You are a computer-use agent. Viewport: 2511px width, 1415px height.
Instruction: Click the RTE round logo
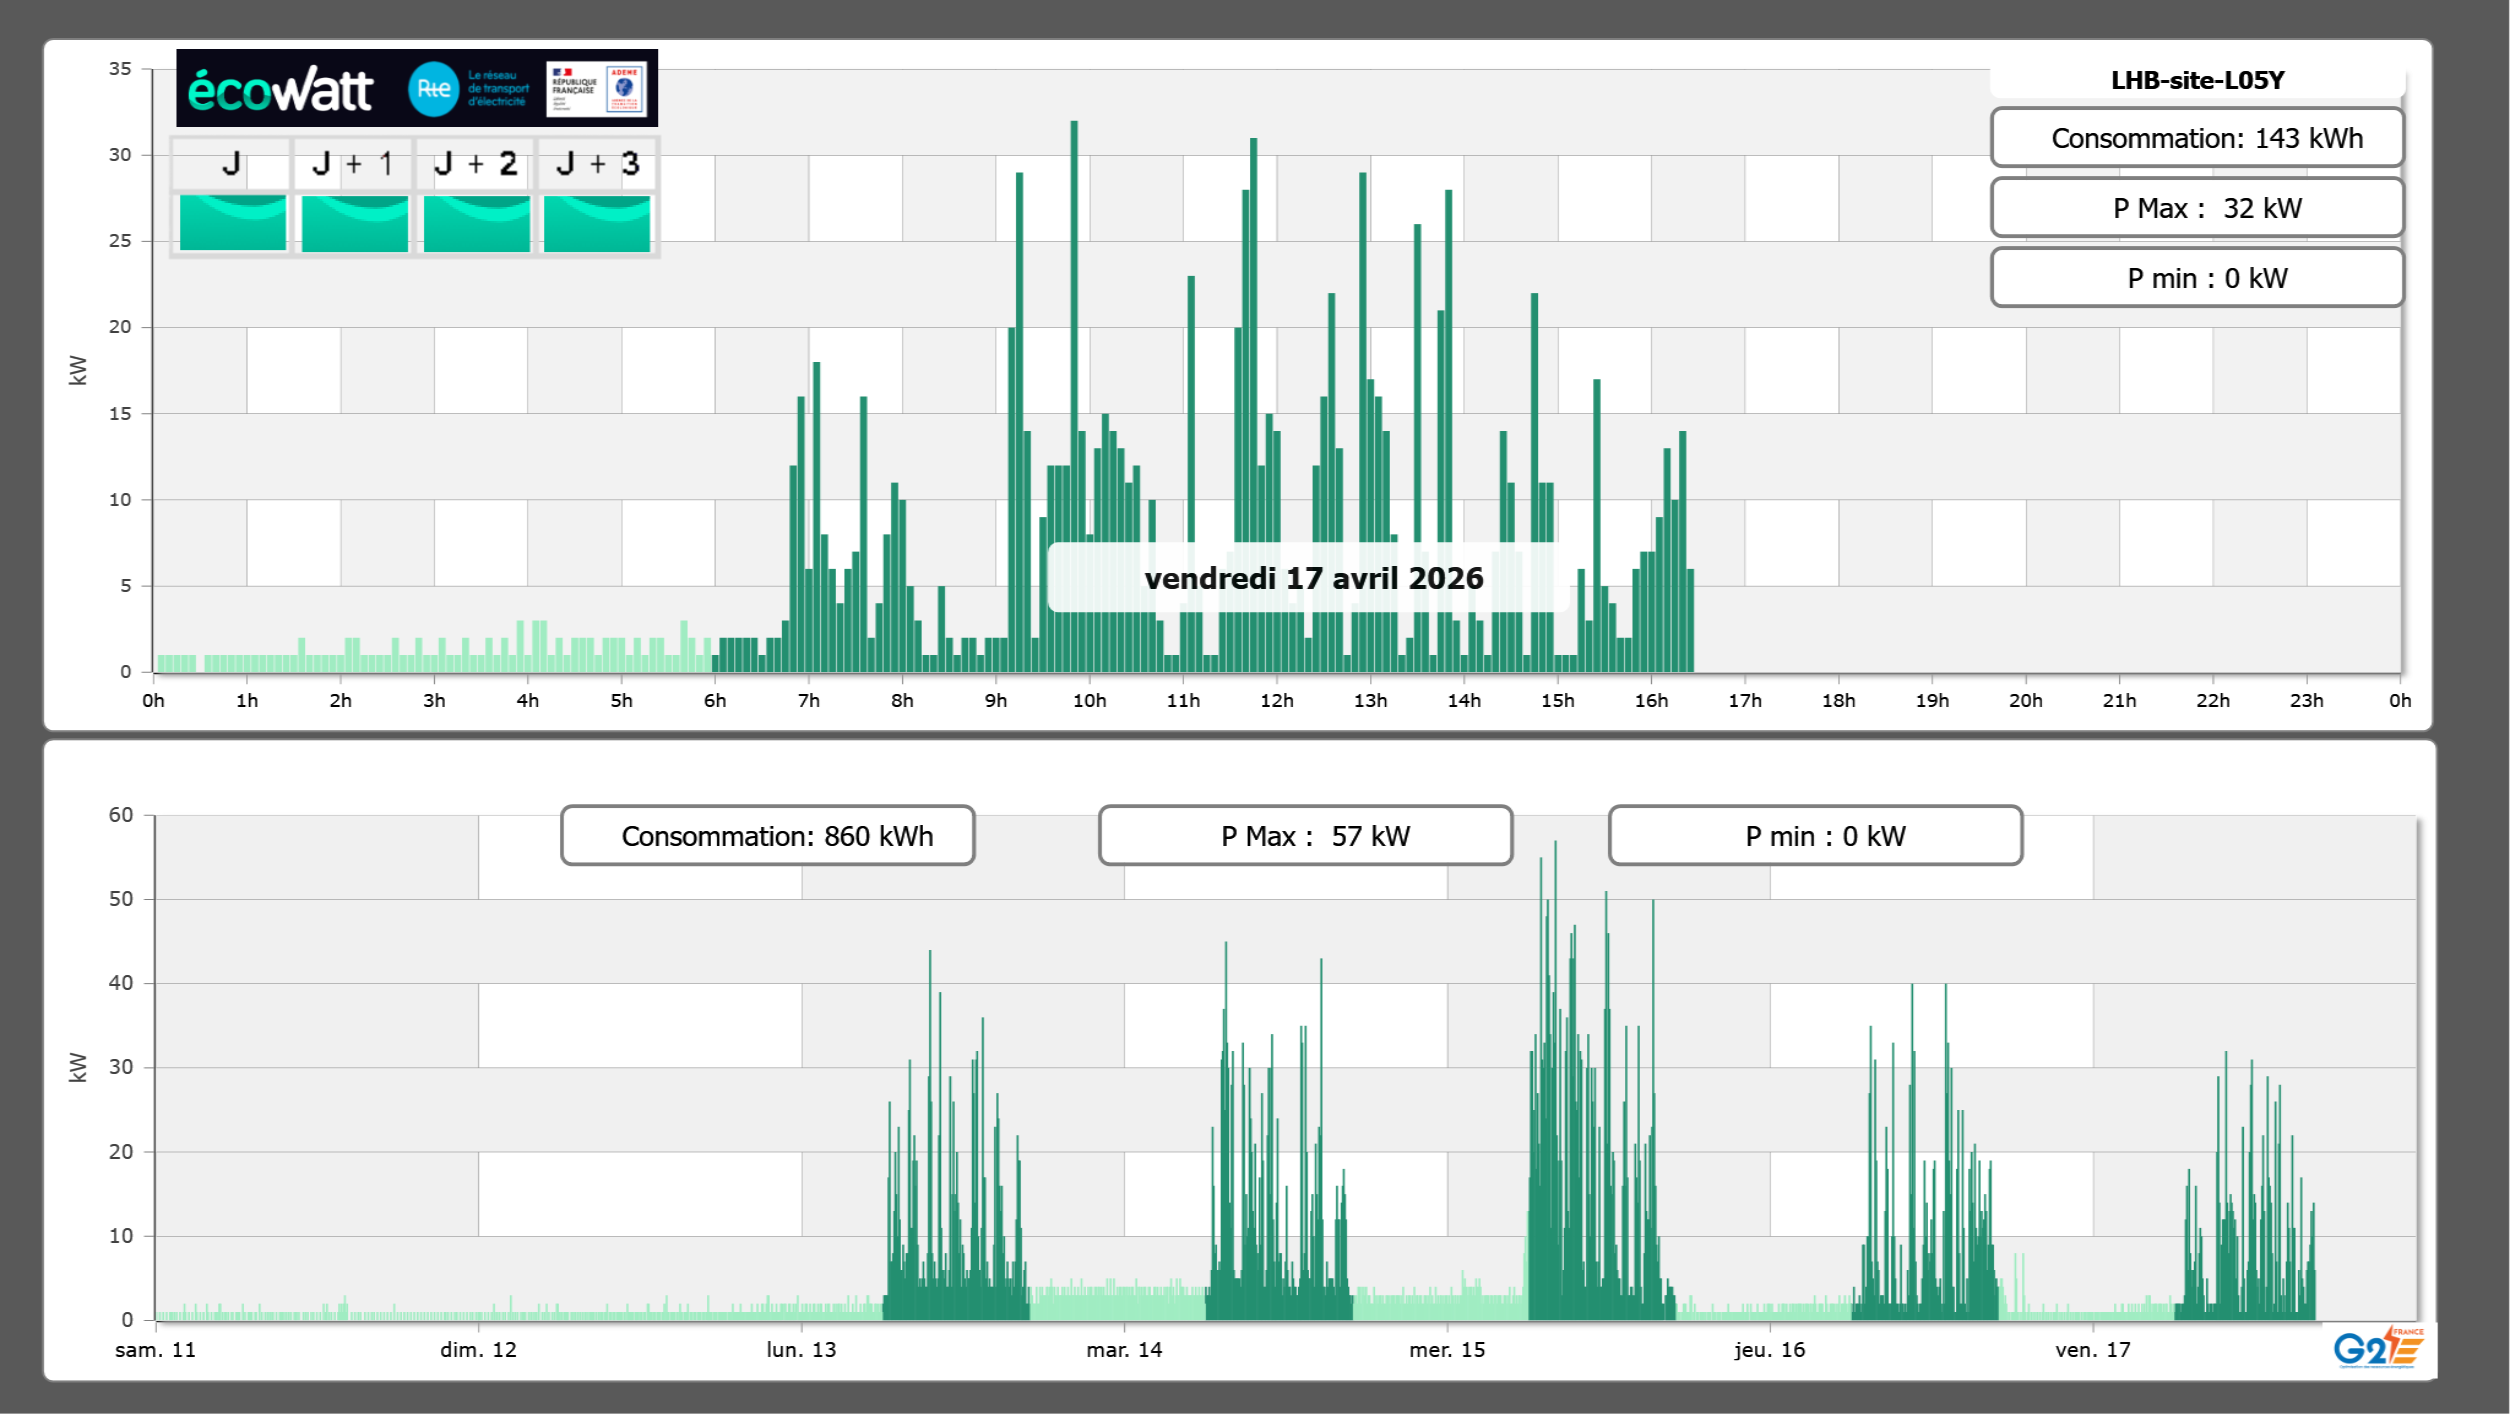pos(433,89)
